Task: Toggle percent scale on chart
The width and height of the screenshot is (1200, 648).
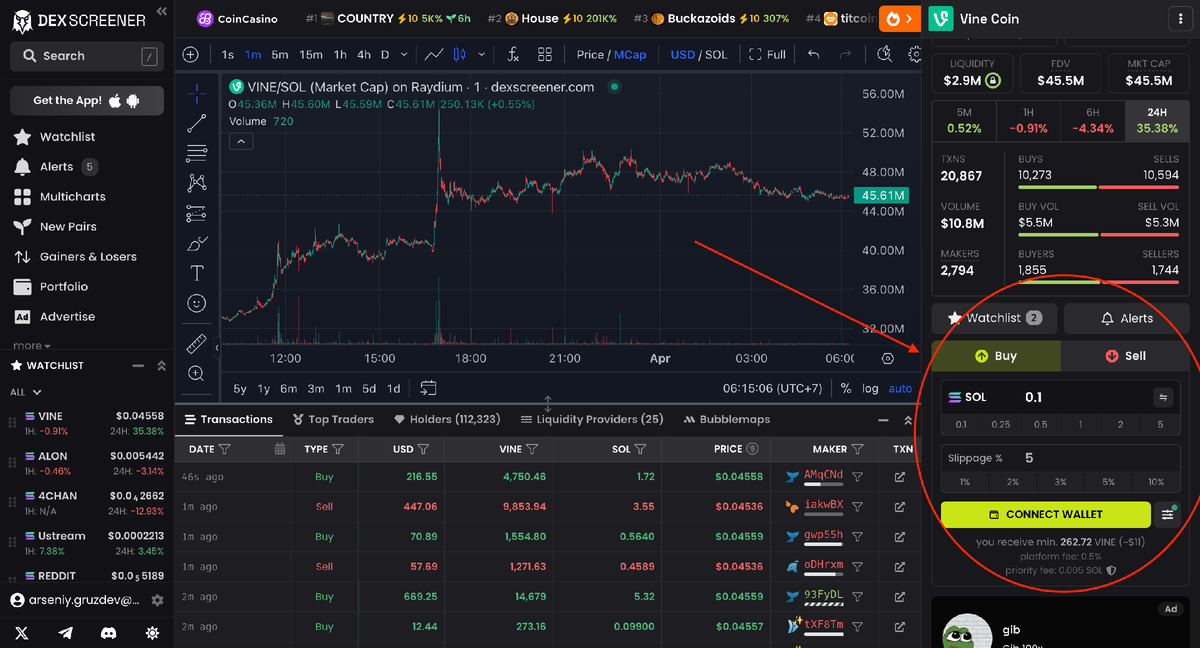Action: [846, 388]
